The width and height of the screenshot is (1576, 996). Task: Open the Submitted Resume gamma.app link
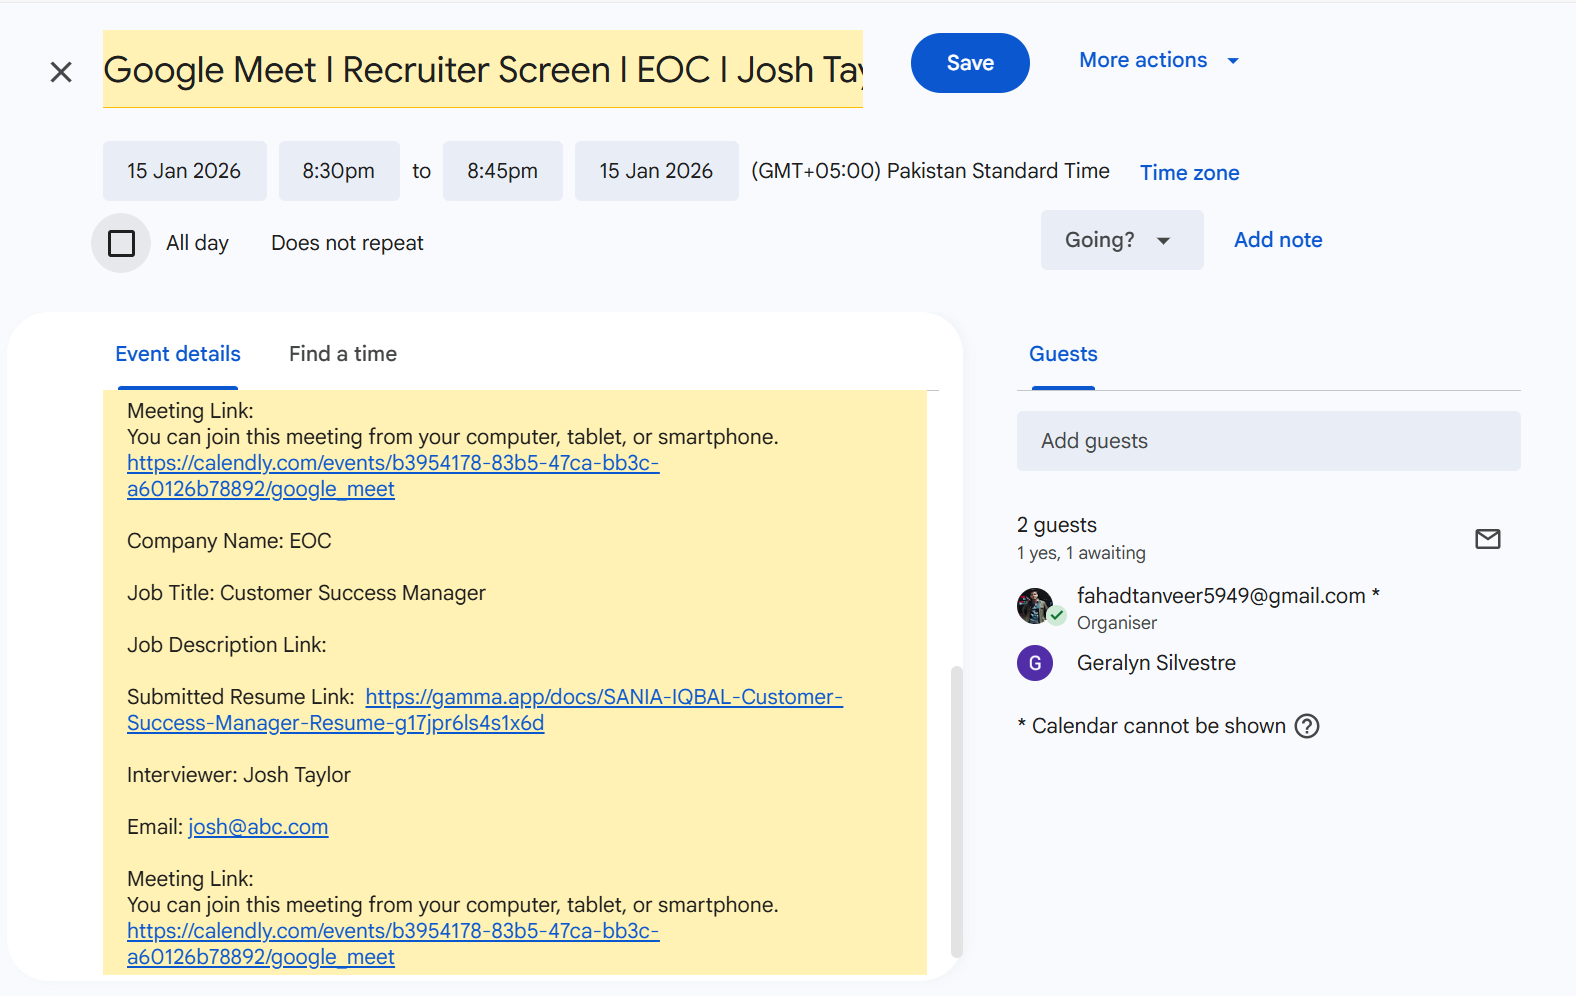point(485,710)
